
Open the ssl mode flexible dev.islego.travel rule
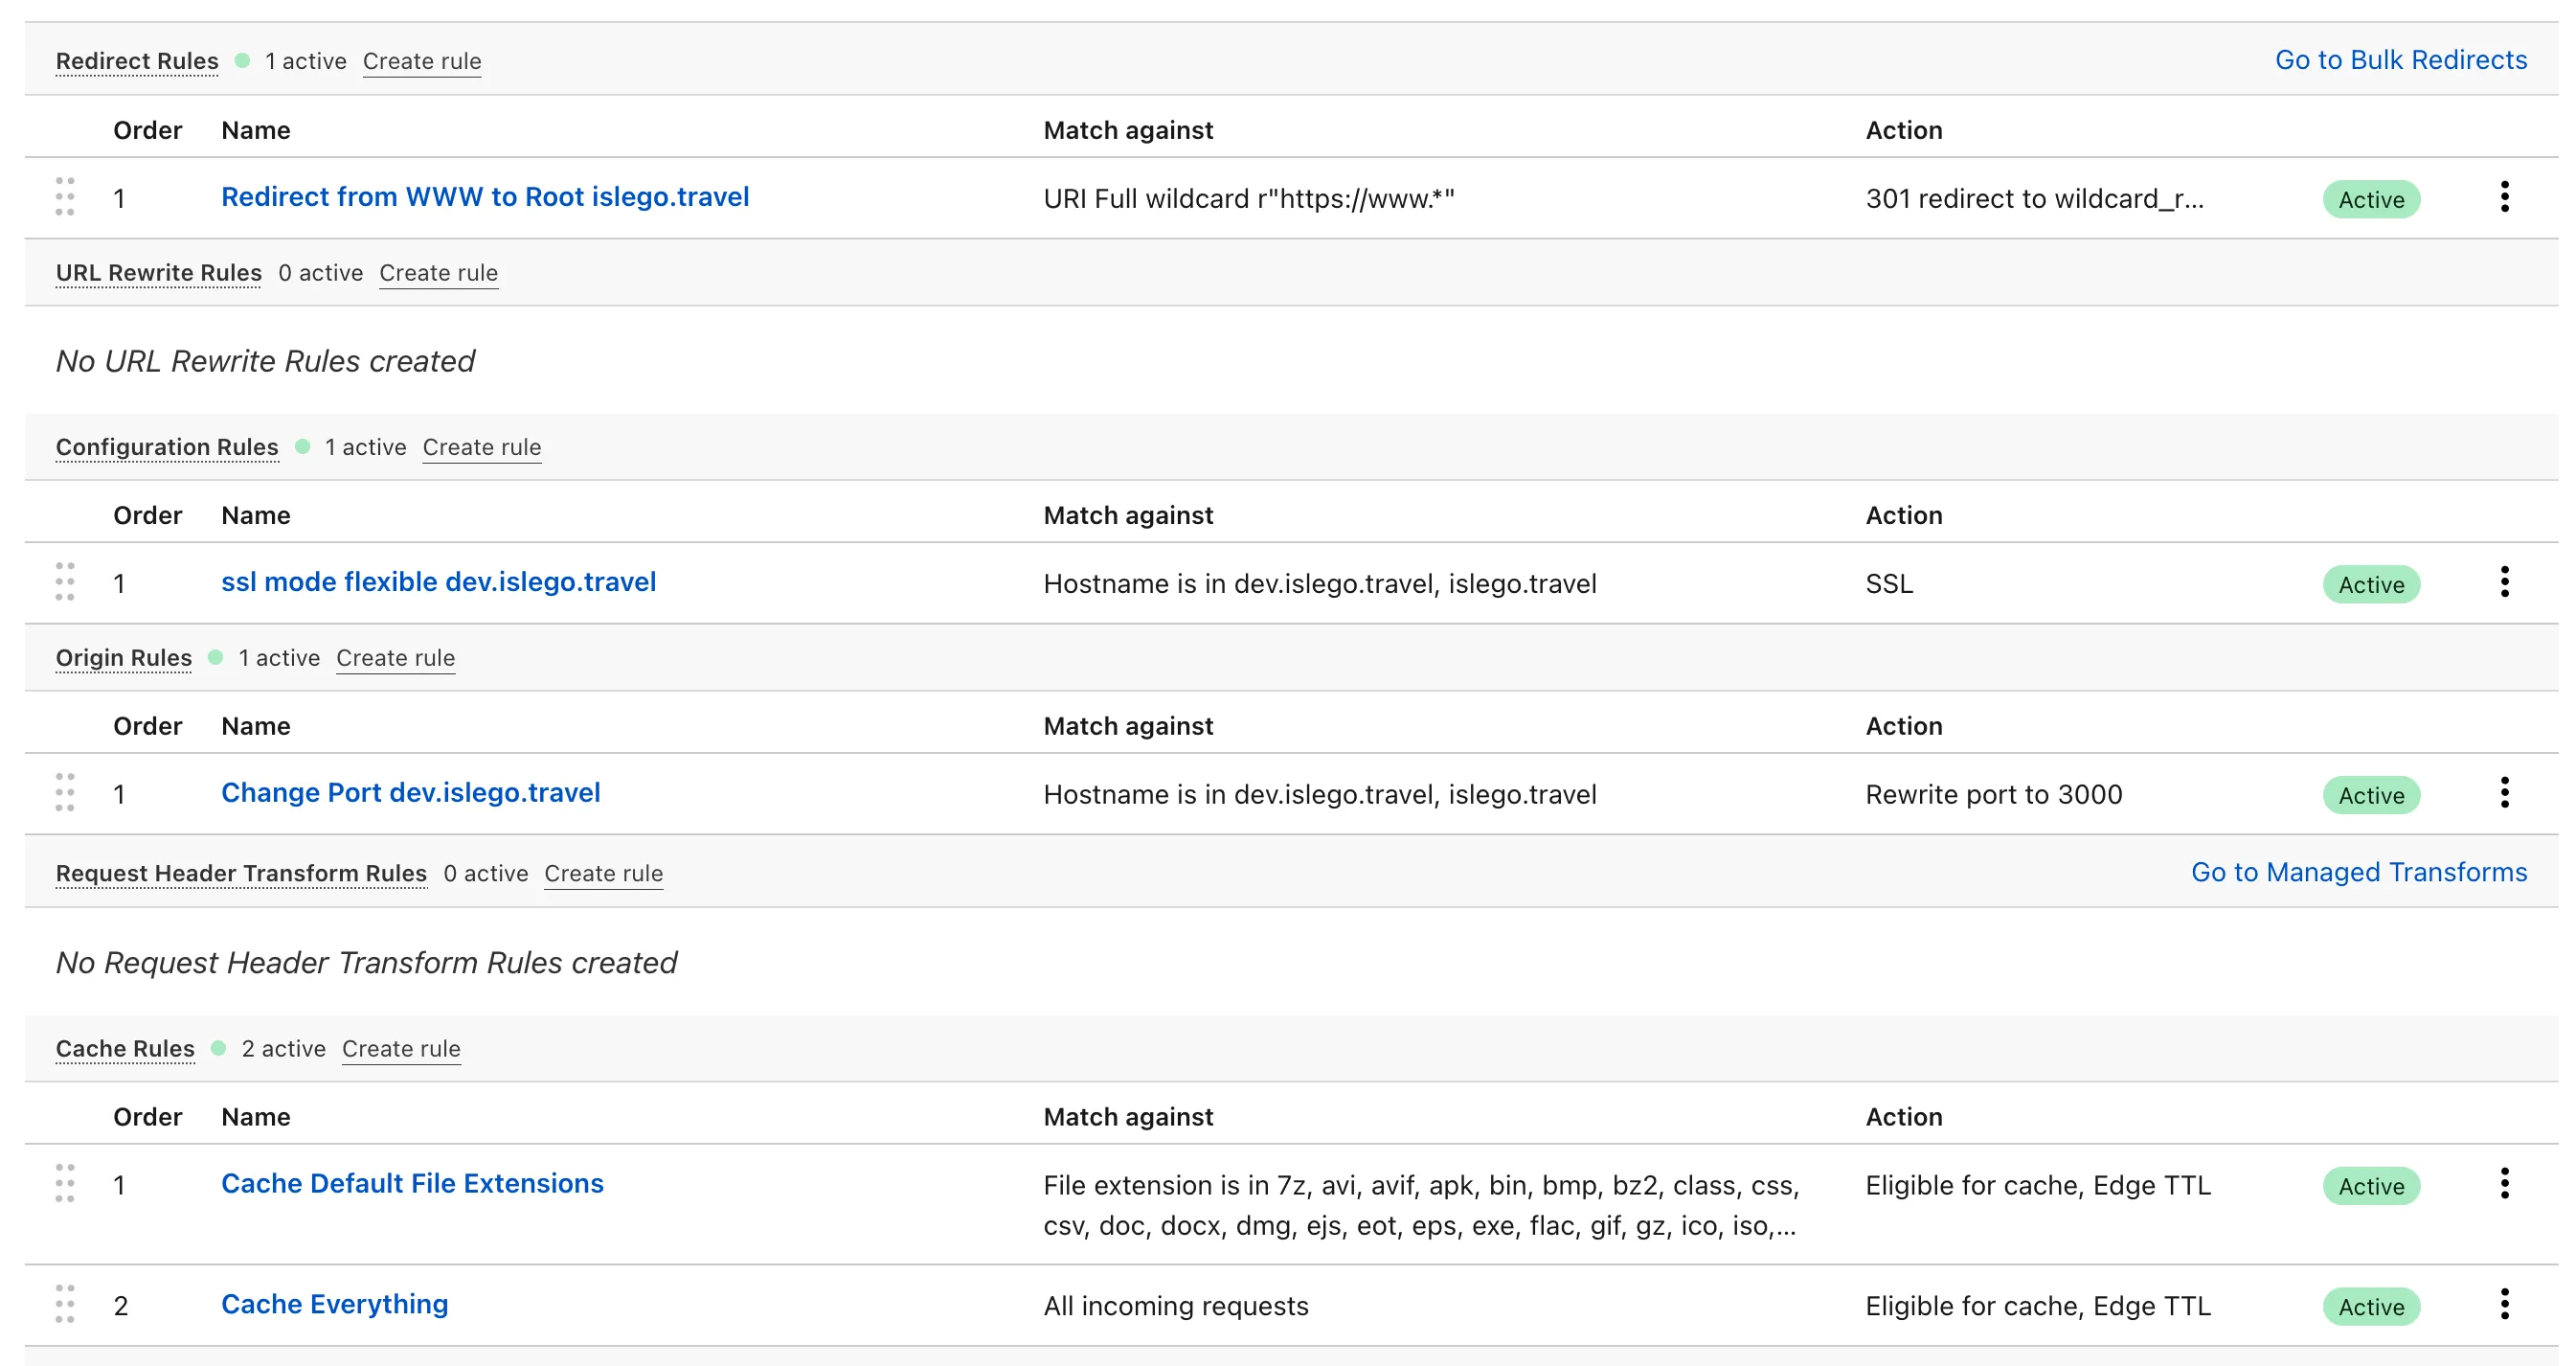[439, 582]
